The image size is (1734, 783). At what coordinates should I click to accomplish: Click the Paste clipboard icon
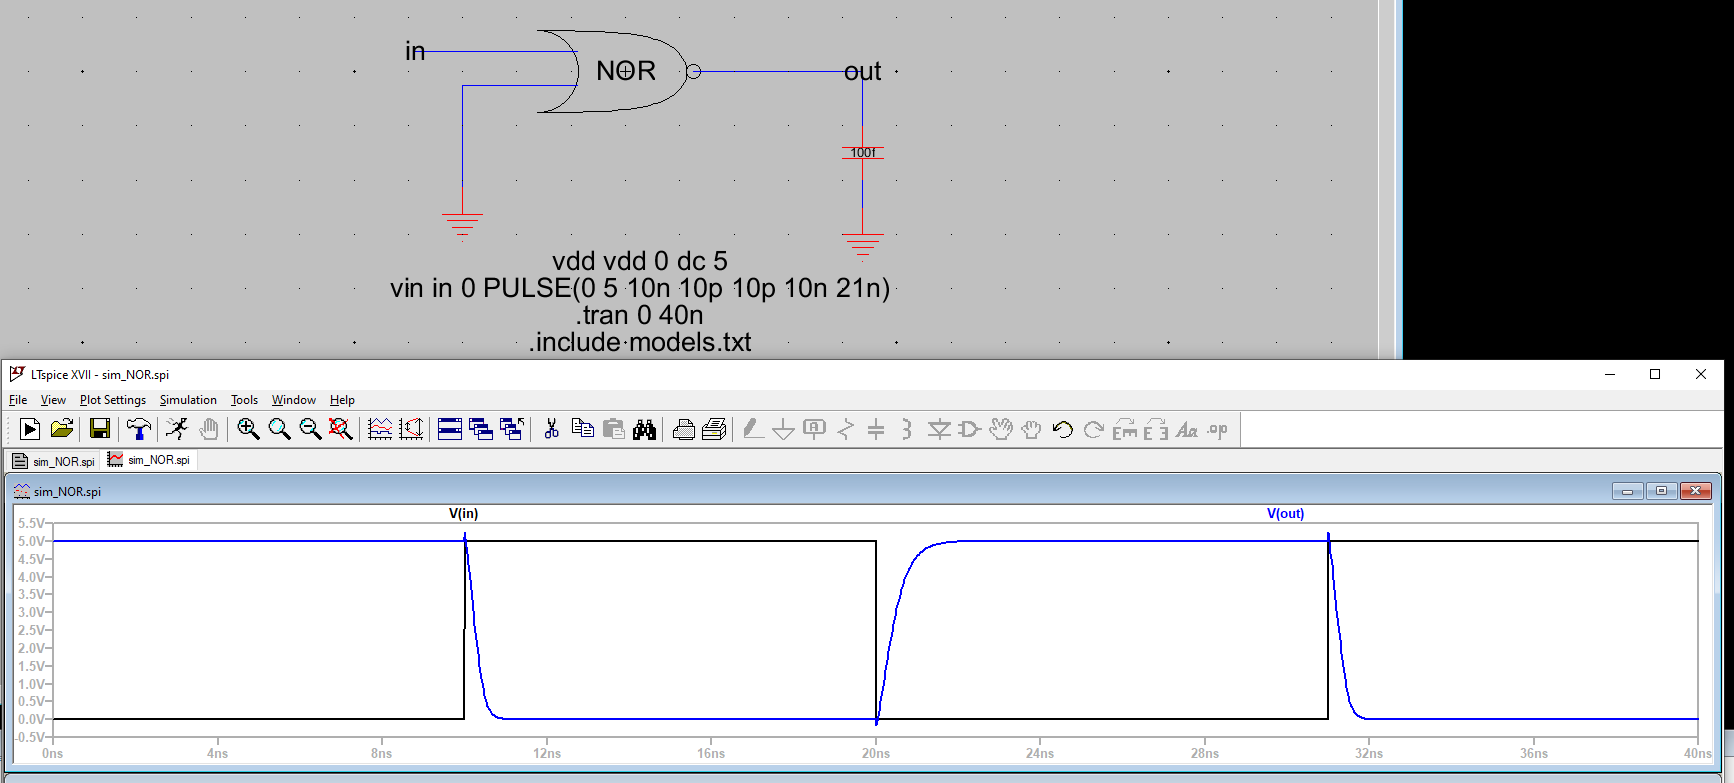(x=613, y=429)
